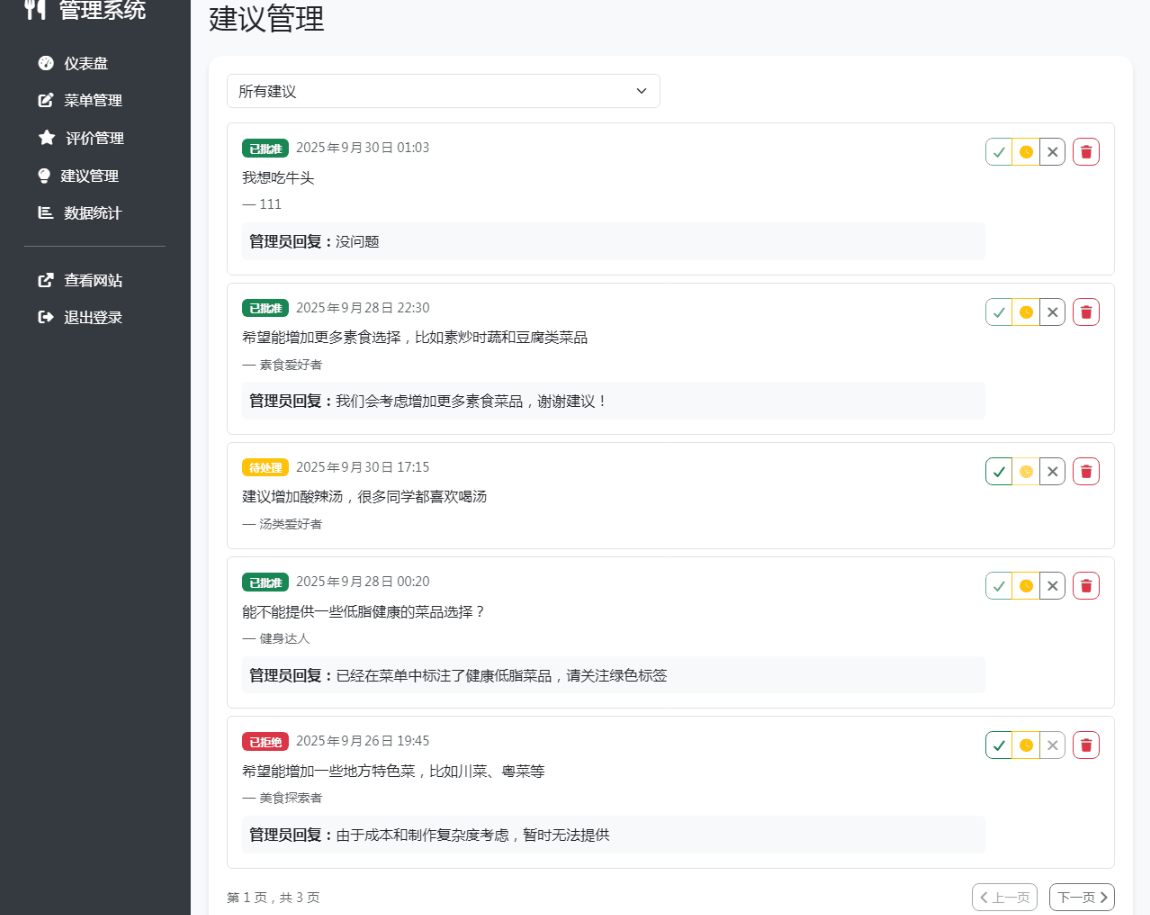Image resolution: width=1150 pixels, height=915 pixels.
Task: Click the 已拒绝 red status badge
Action: [265, 741]
